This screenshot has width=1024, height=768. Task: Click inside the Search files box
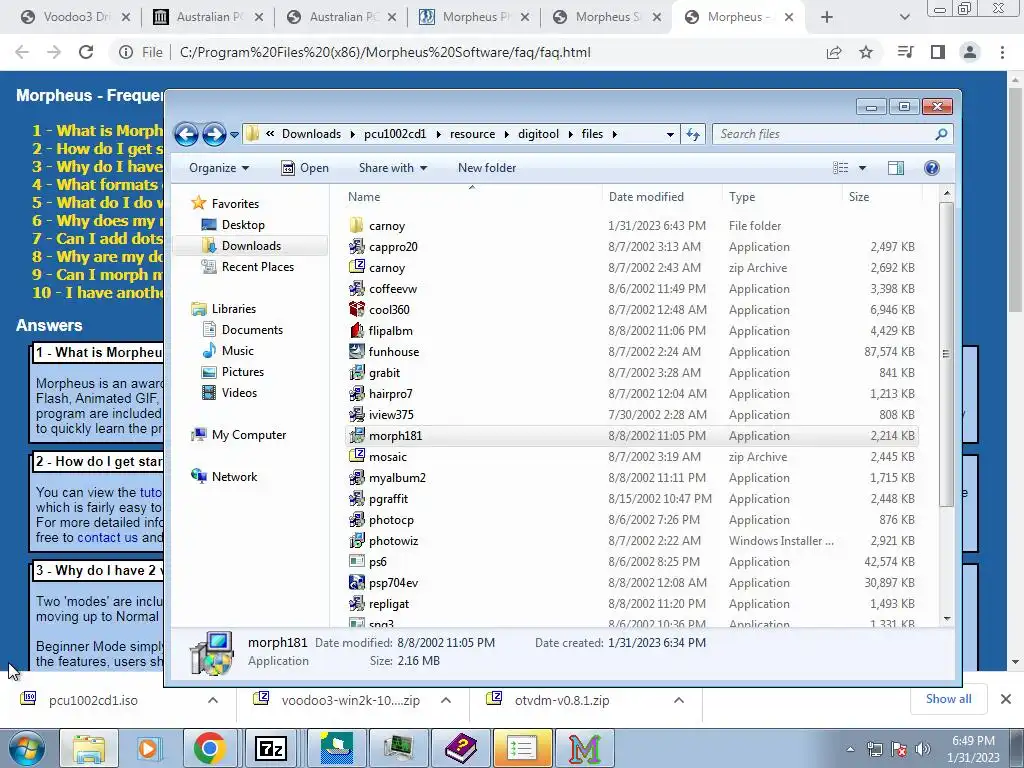833,134
